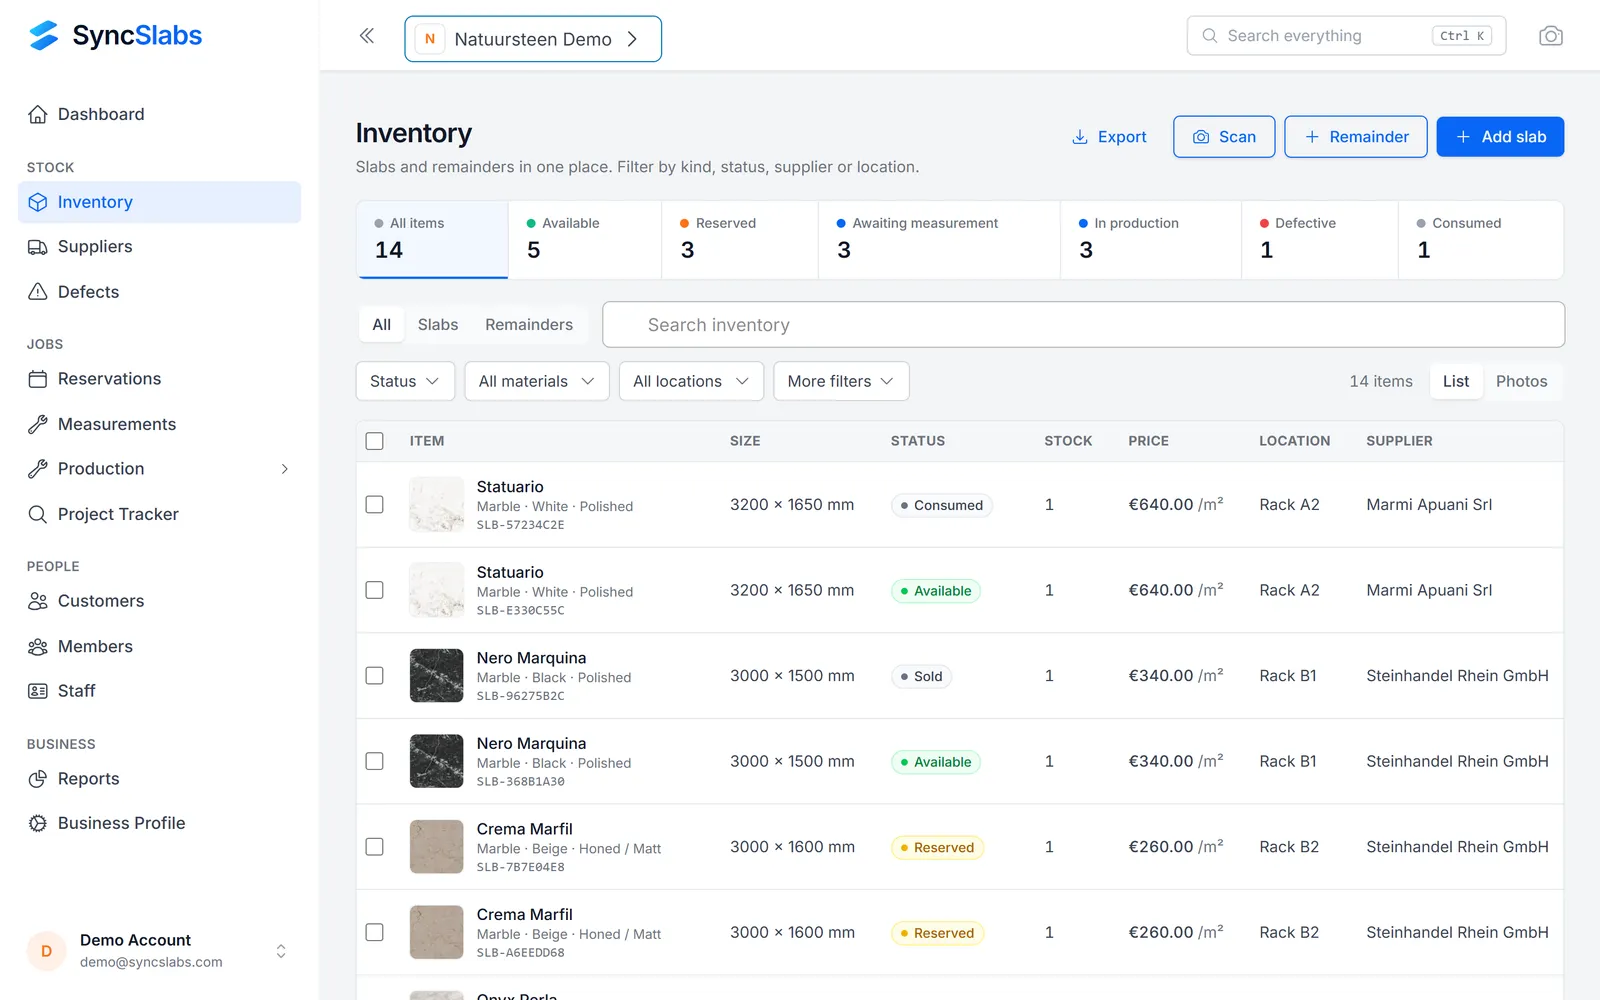Image resolution: width=1600 pixels, height=1000 pixels.
Task: Open the Status filter dropdown
Action: 405,381
